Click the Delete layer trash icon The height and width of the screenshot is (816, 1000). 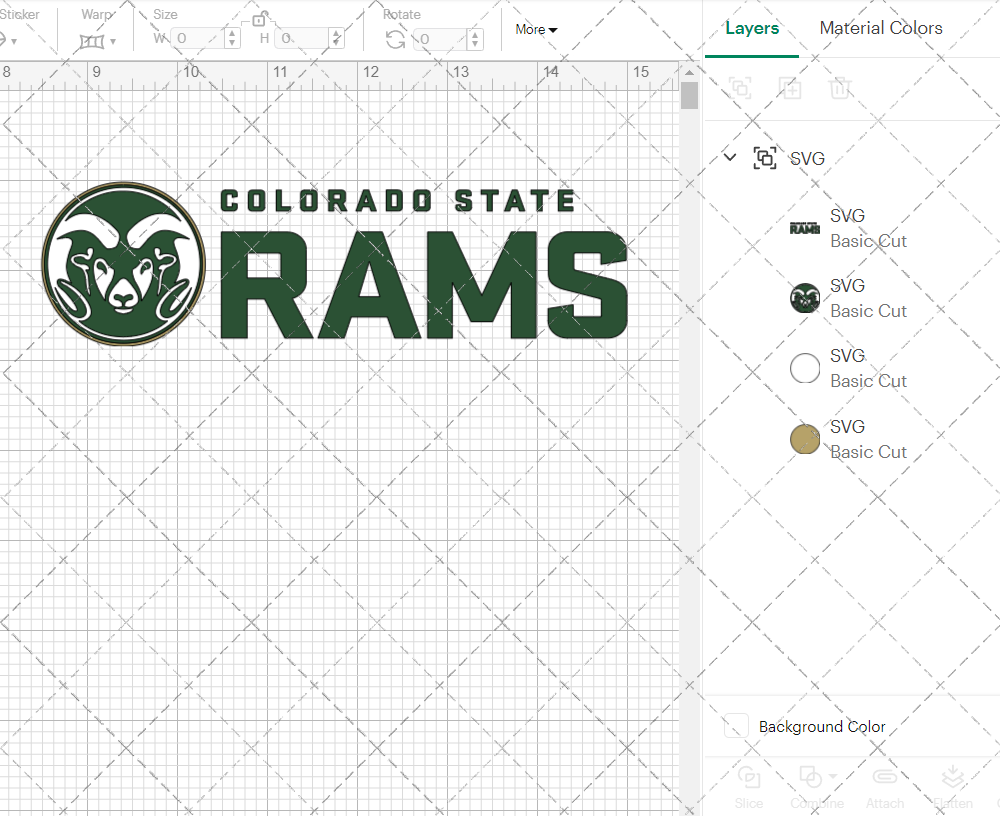(840, 87)
